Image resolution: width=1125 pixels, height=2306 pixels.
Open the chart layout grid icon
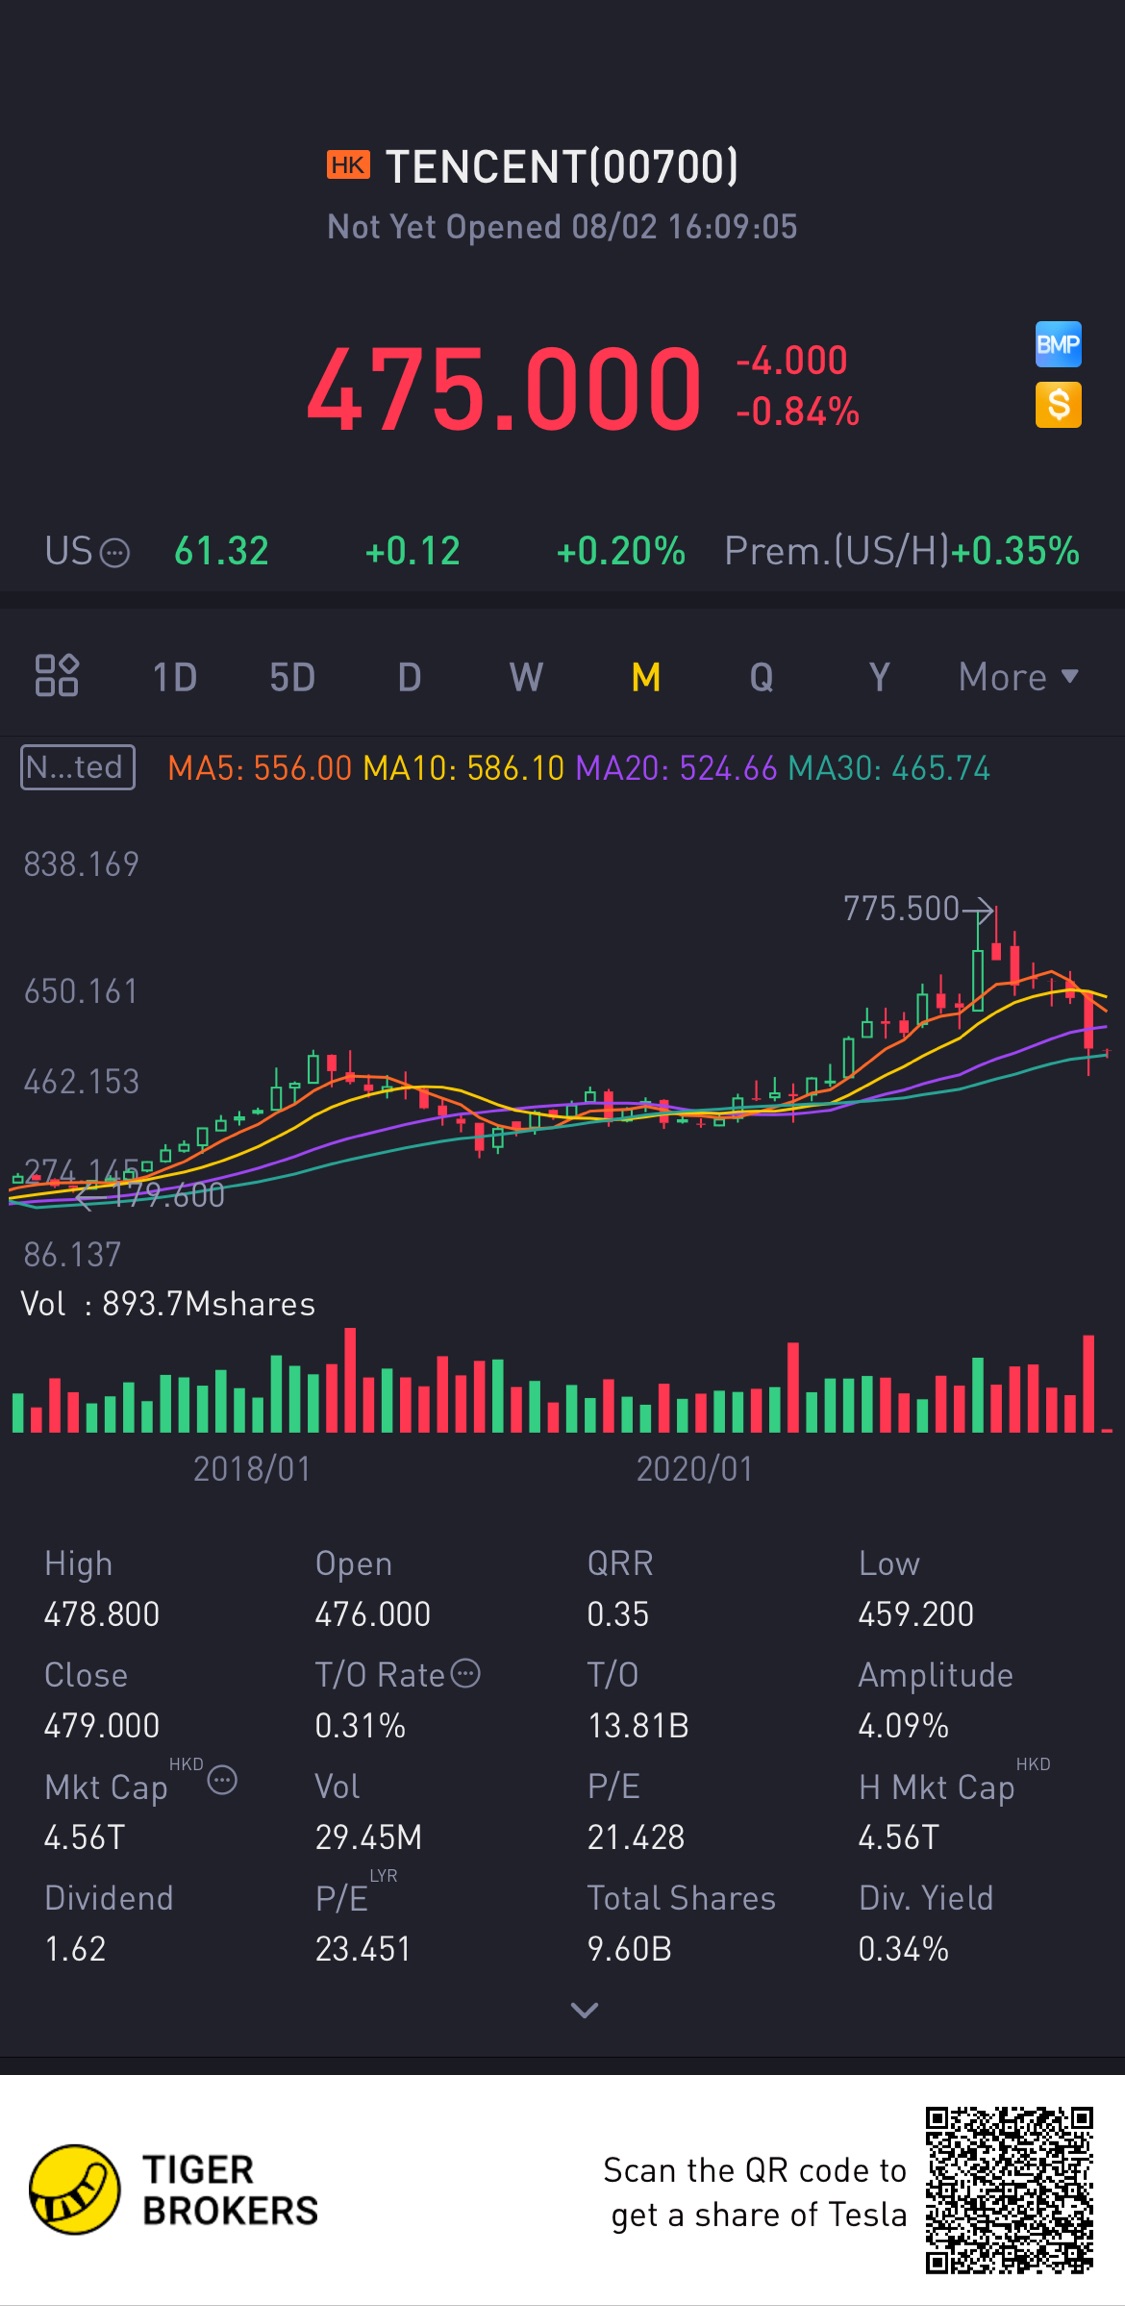tap(57, 675)
